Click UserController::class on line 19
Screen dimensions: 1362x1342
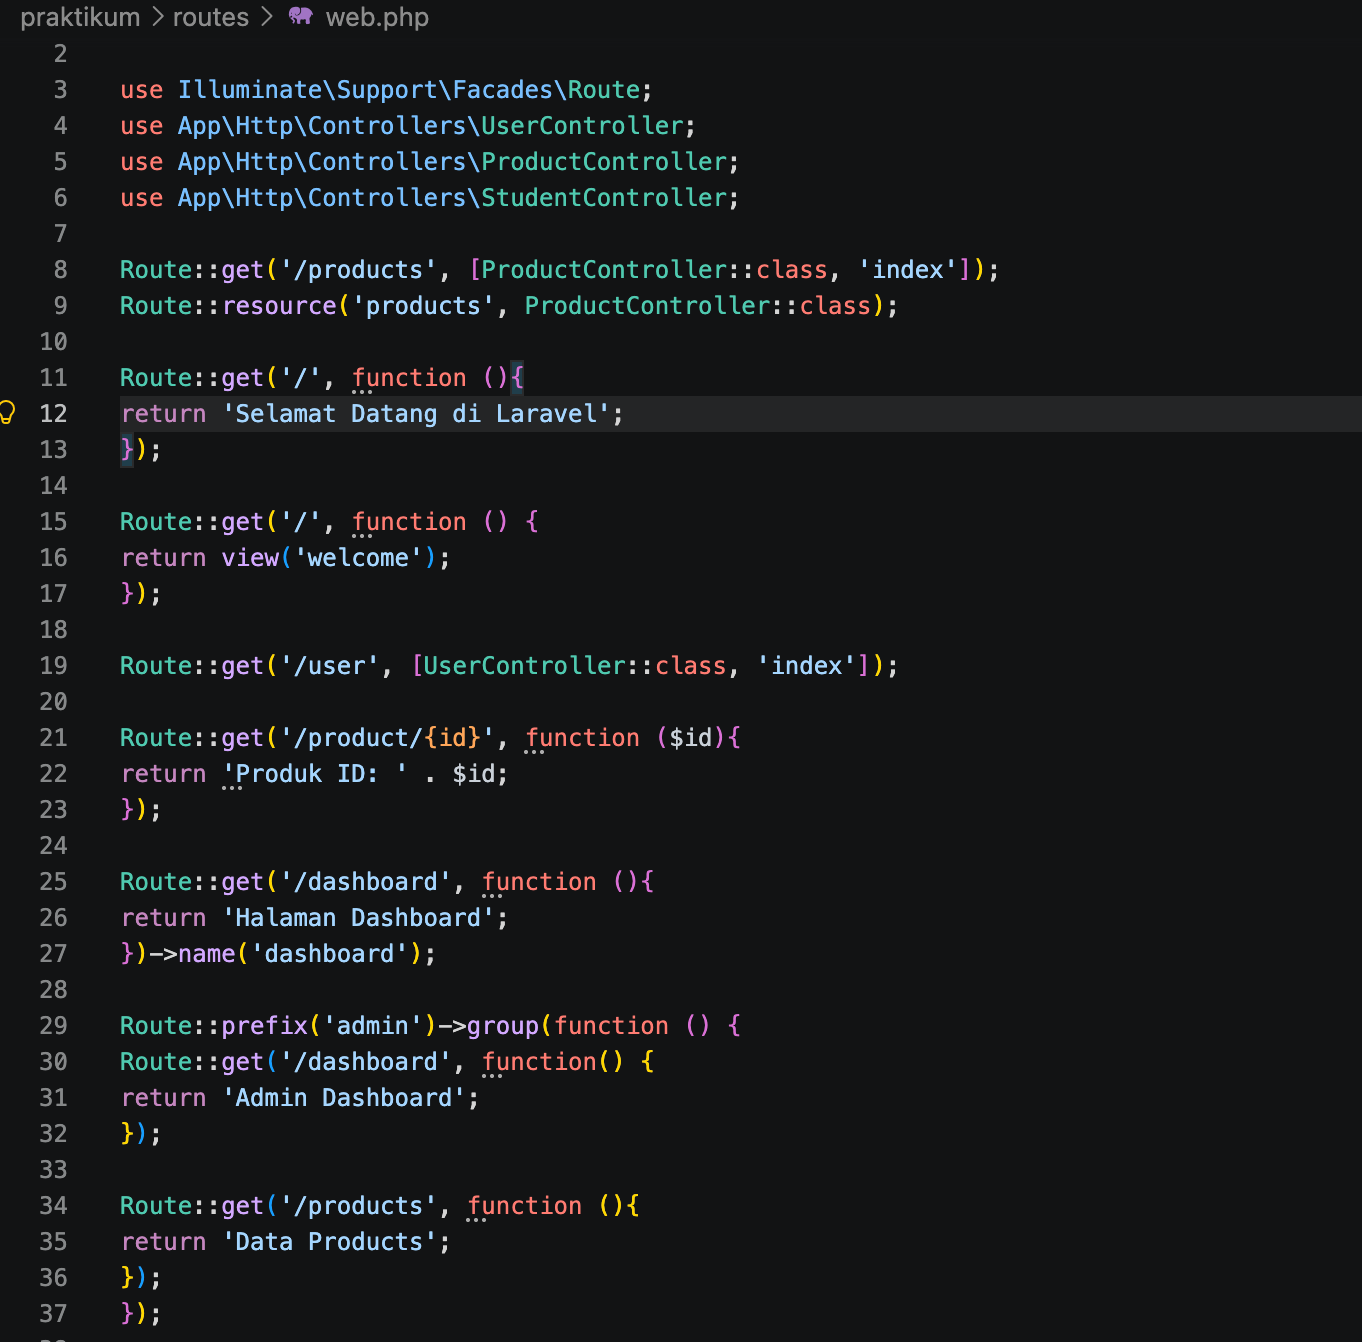tap(575, 665)
